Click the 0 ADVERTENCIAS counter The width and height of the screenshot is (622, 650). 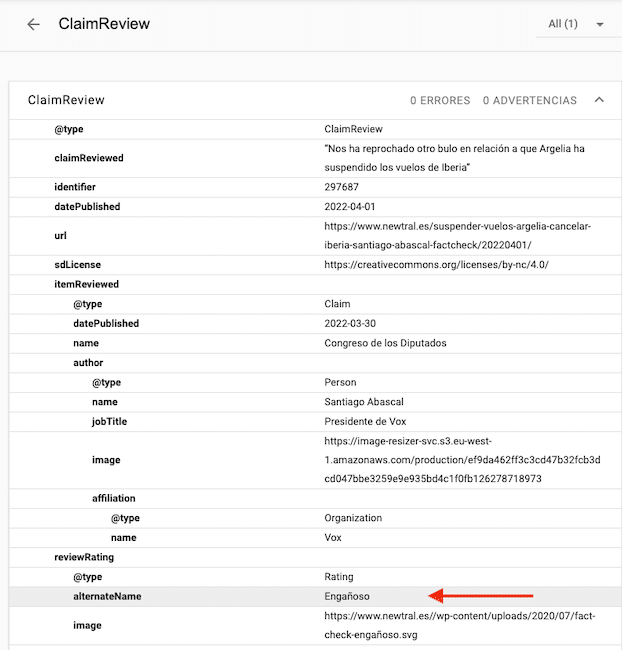pyautogui.click(x=530, y=100)
